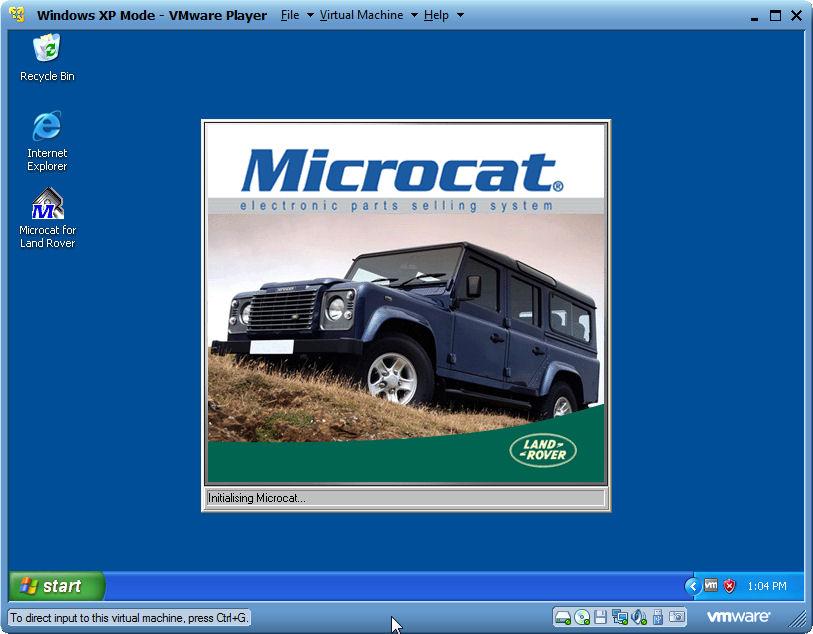Viewport: 813px width, 634px height.
Task: Click the floppy drive device icon
Action: tap(601, 617)
